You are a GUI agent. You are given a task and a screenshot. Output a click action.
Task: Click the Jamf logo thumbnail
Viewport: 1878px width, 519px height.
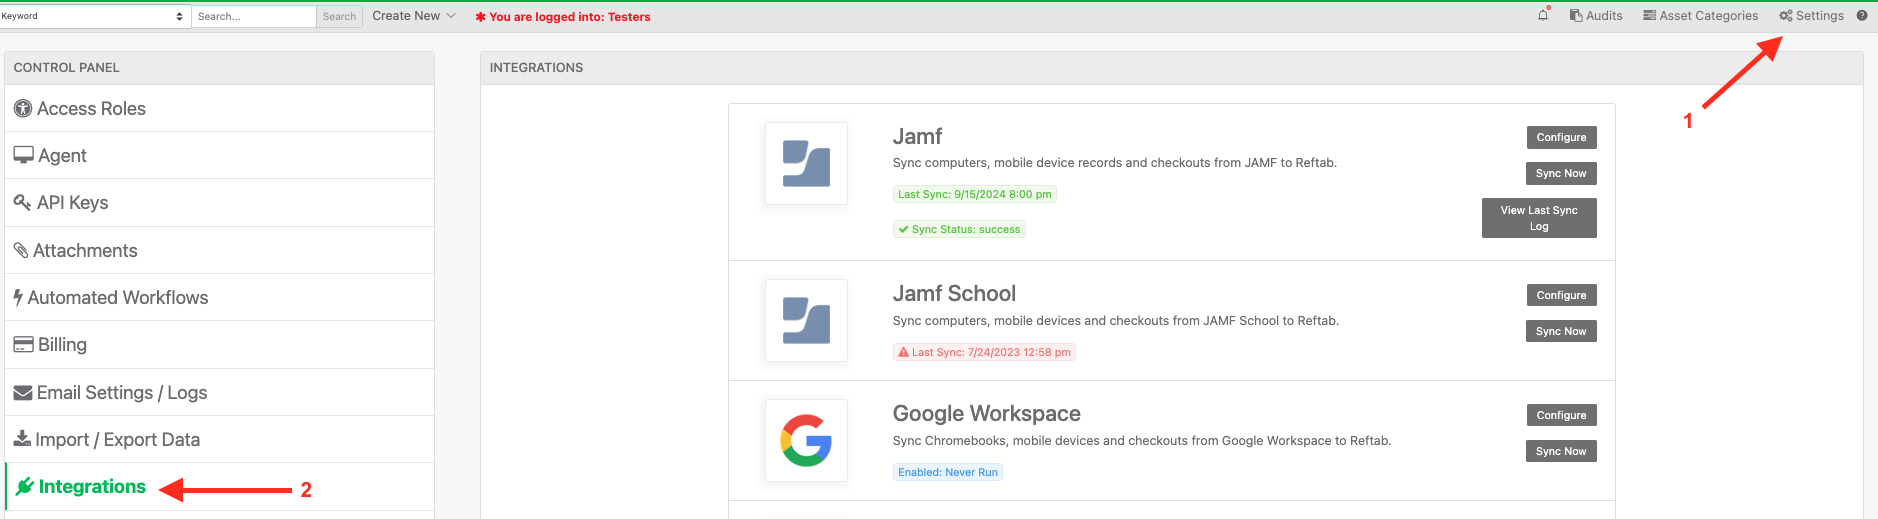pyautogui.click(x=806, y=163)
